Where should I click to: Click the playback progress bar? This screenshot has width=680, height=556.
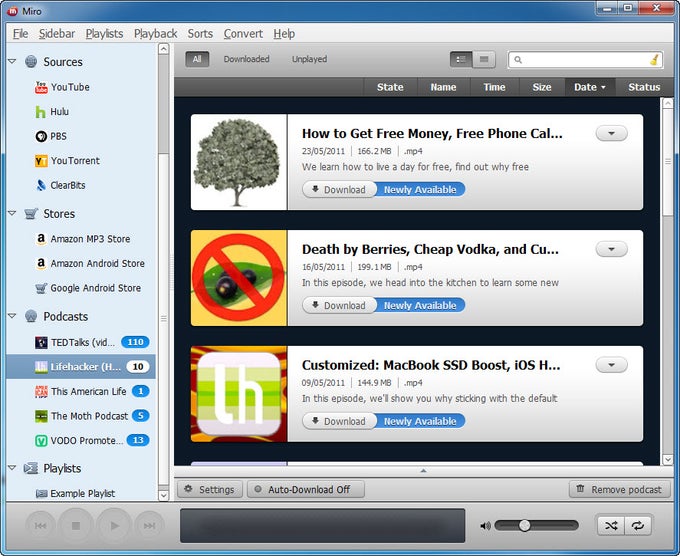322,526
